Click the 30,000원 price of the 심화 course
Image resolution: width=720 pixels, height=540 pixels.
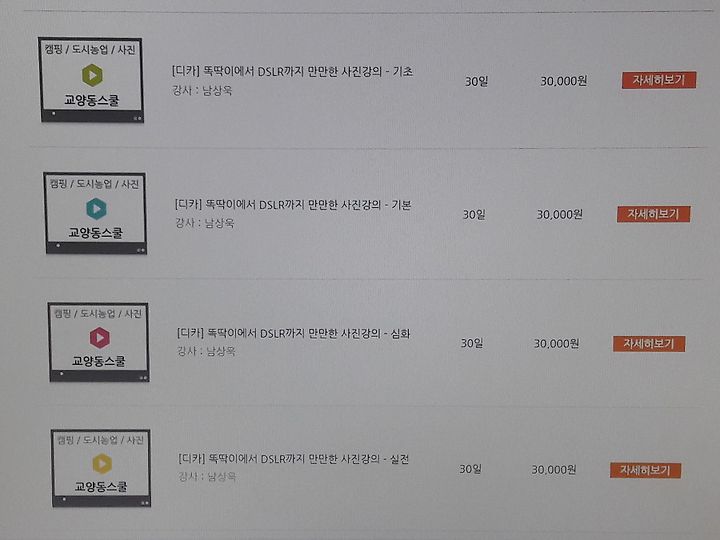tap(556, 343)
